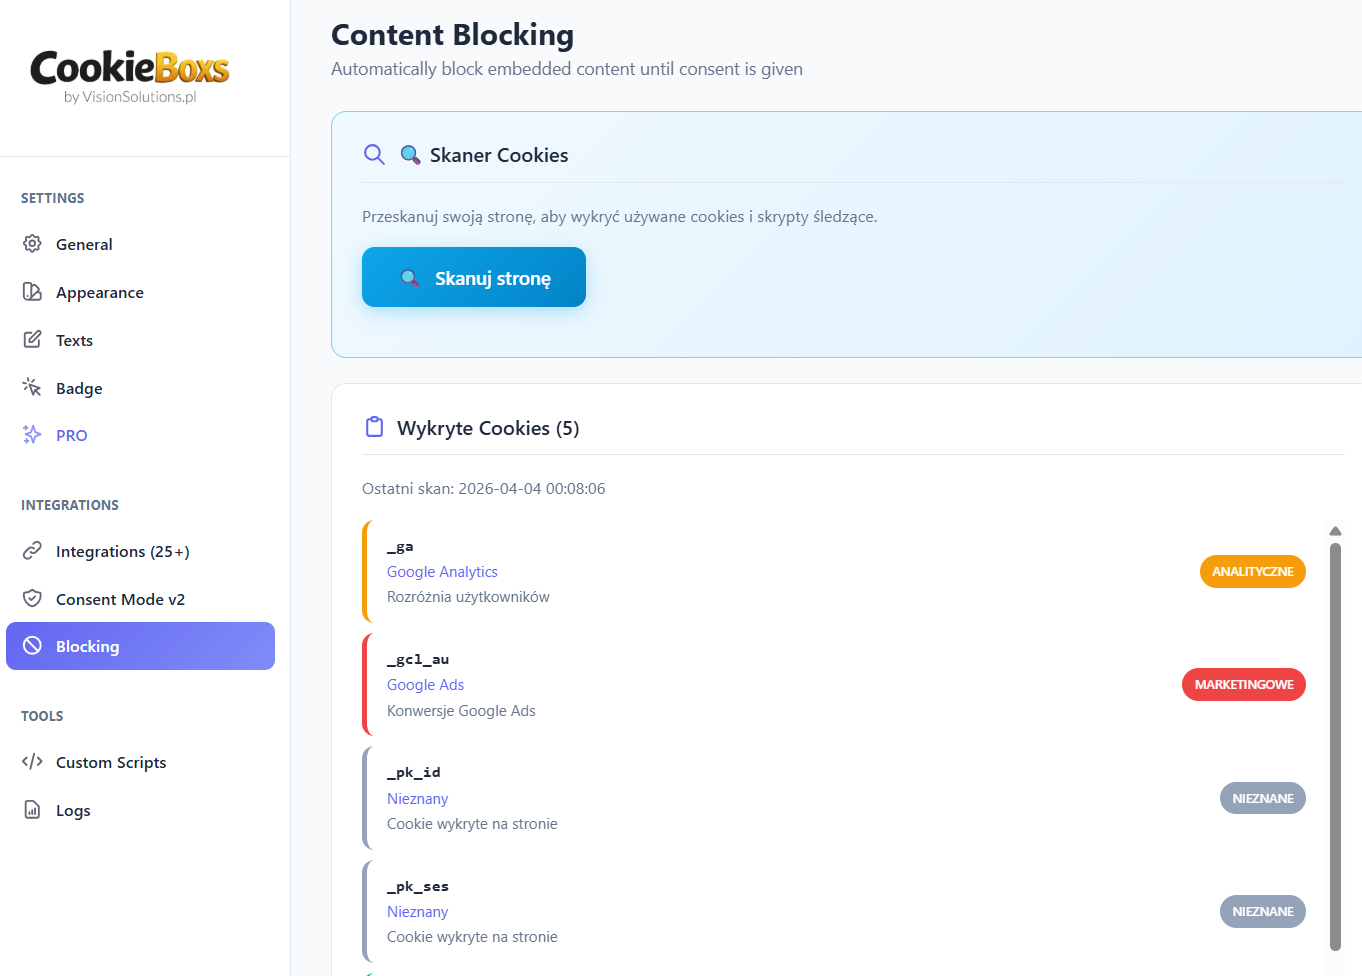This screenshot has height=976, width=1362.
Task: Click the PRO sparkle icon
Action: [32, 435]
